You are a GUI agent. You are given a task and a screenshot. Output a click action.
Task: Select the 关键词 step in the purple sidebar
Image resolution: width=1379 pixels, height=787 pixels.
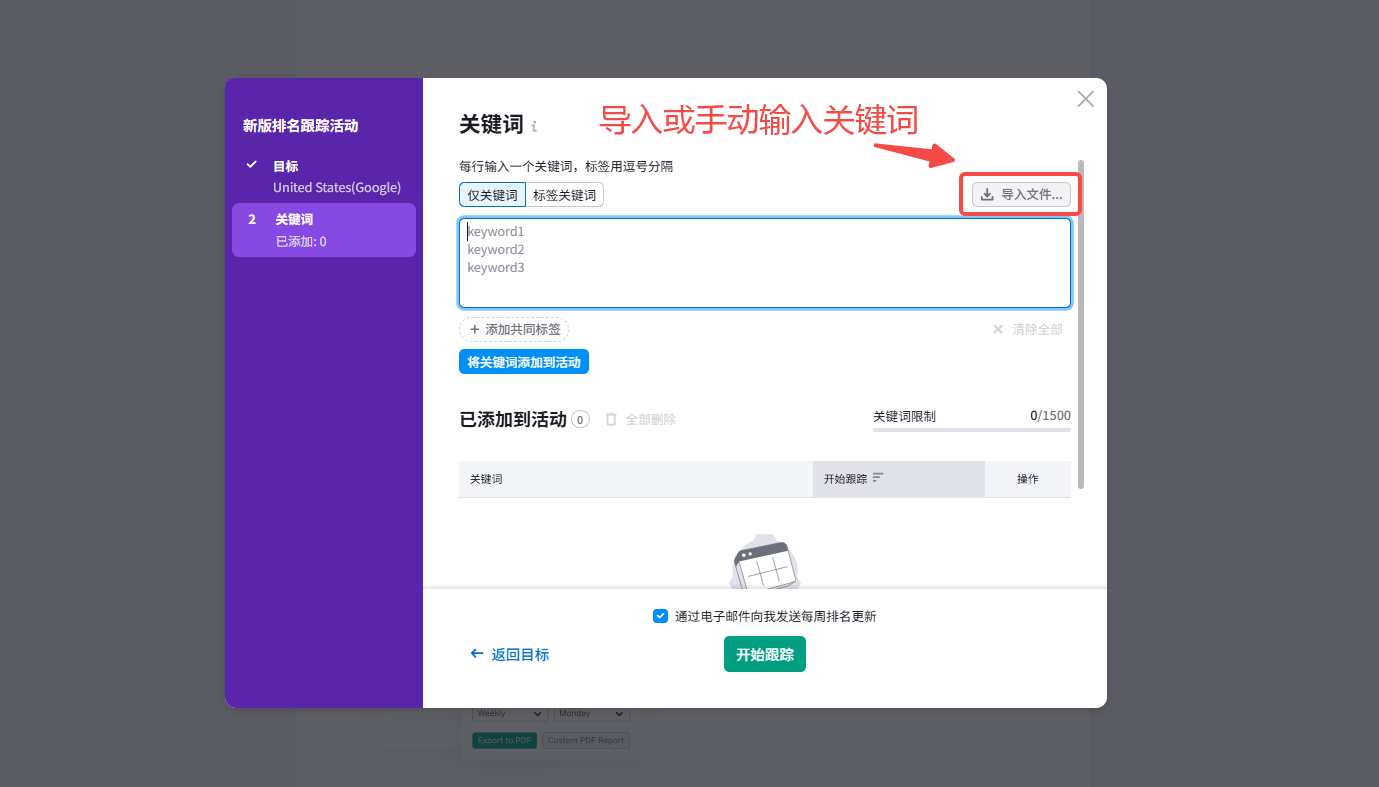pyautogui.click(x=323, y=229)
